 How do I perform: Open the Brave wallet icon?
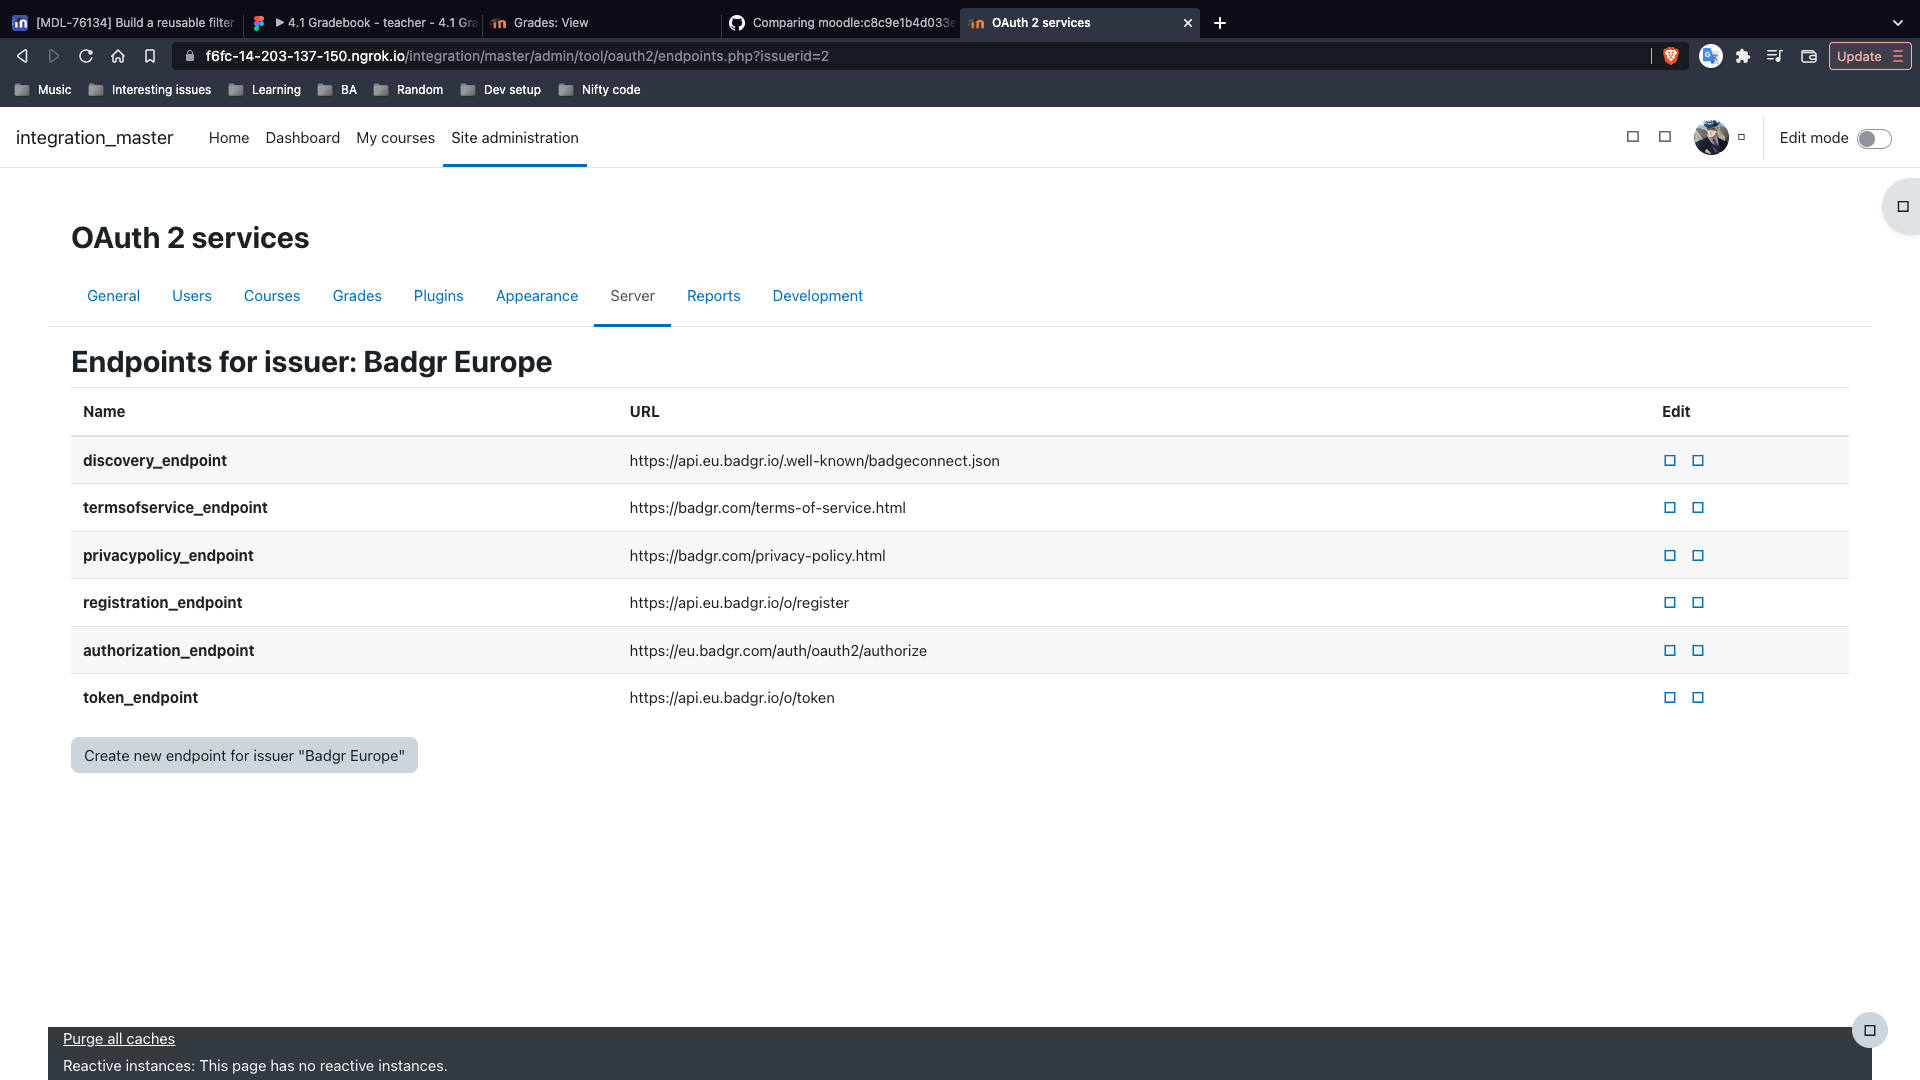click(1808, 56)
